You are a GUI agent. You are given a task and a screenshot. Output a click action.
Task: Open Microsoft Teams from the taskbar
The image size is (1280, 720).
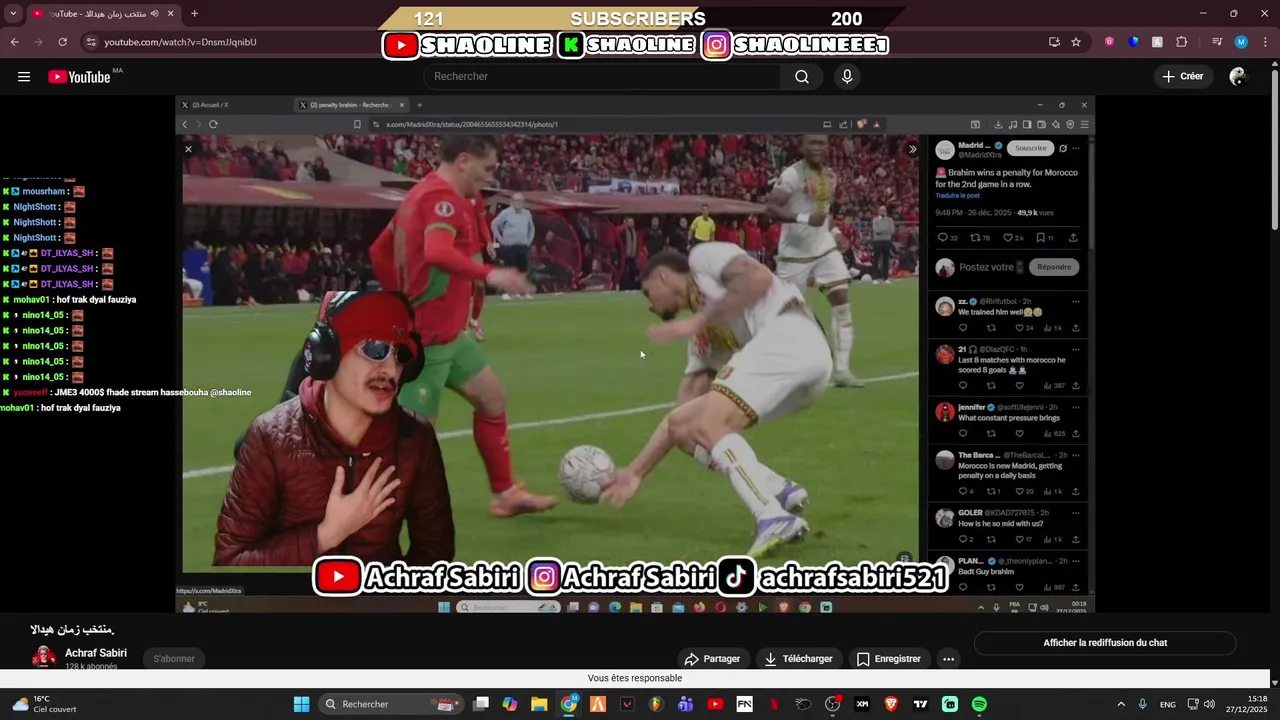pos(686,704)
